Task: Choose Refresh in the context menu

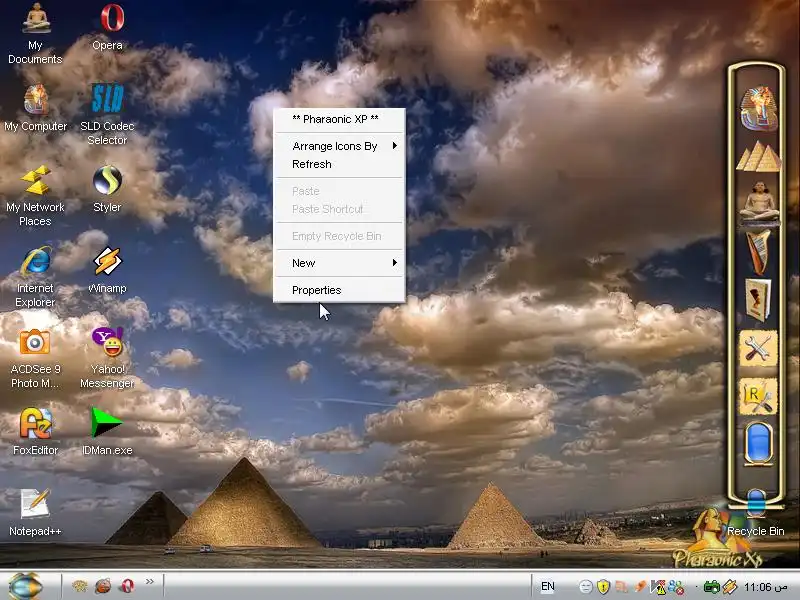Action: click(339, 164)
